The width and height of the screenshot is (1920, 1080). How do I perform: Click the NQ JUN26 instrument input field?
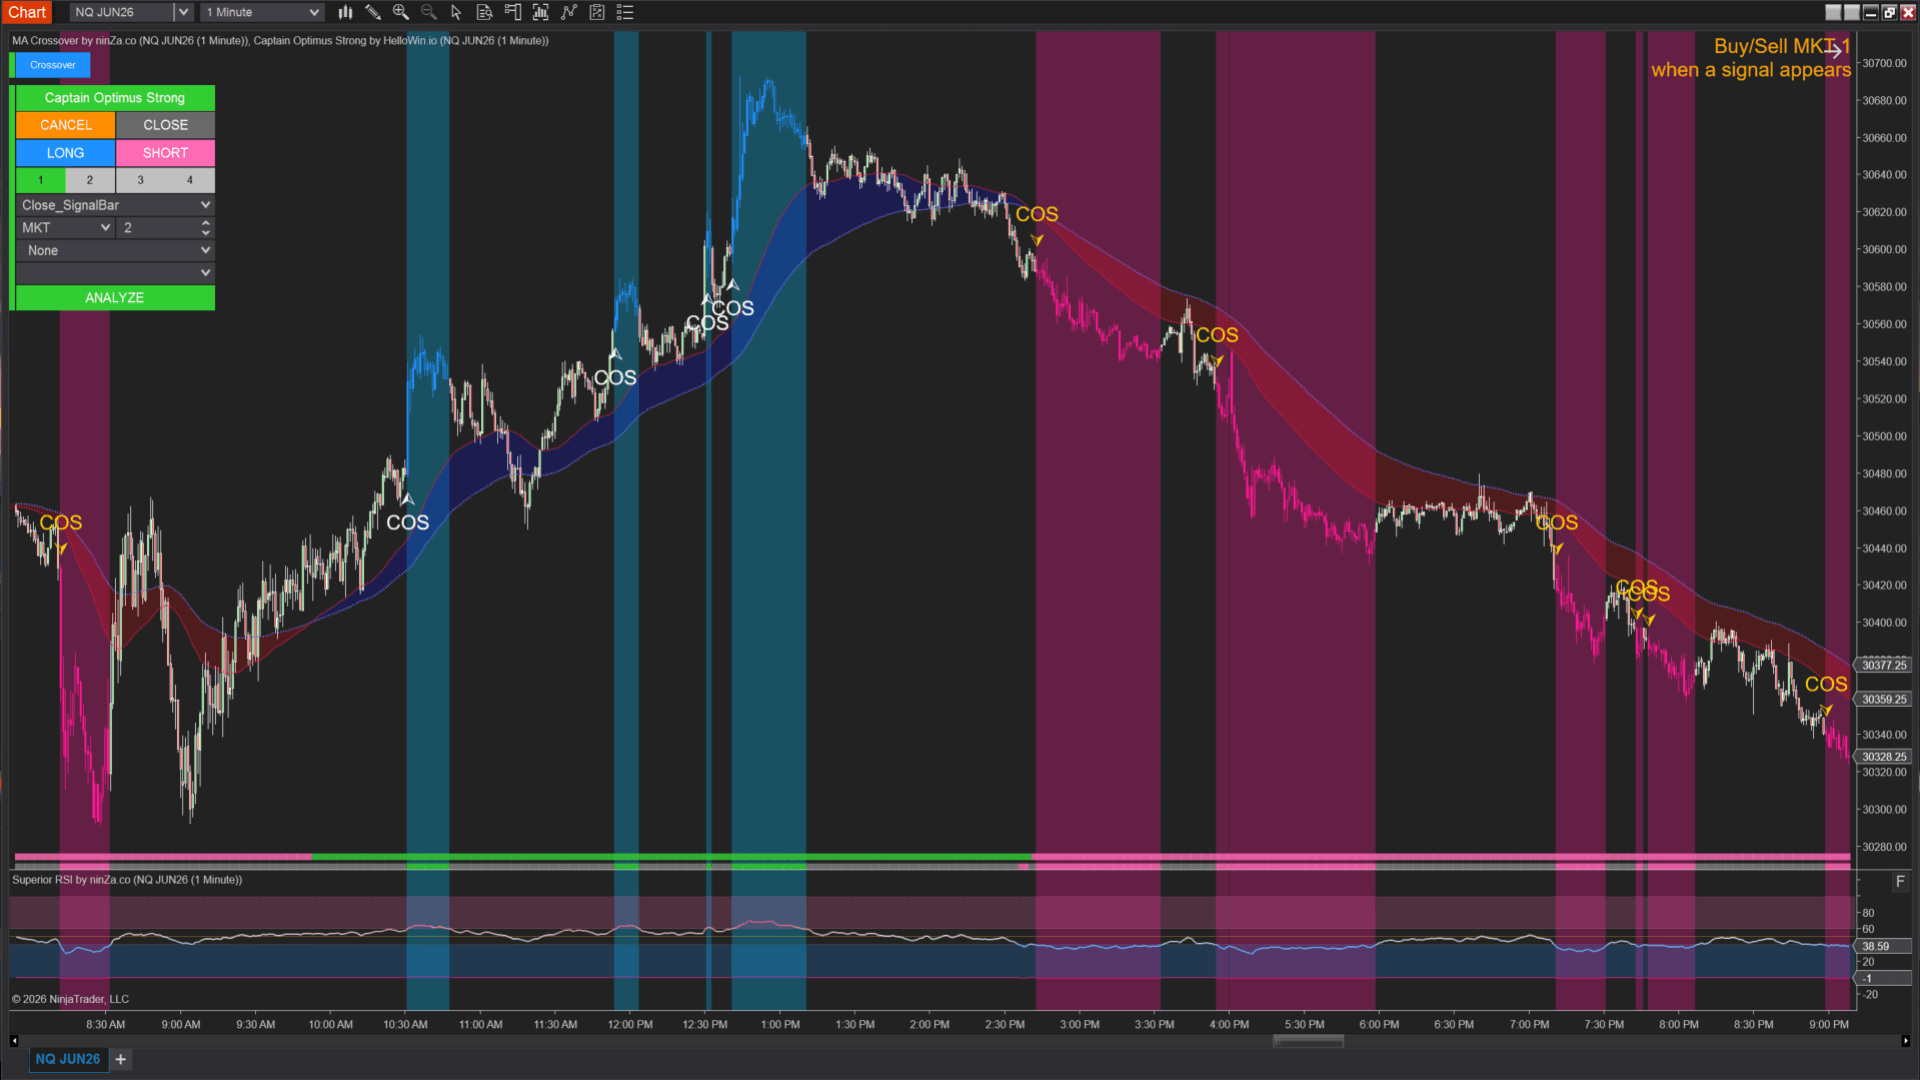[121, 12]
